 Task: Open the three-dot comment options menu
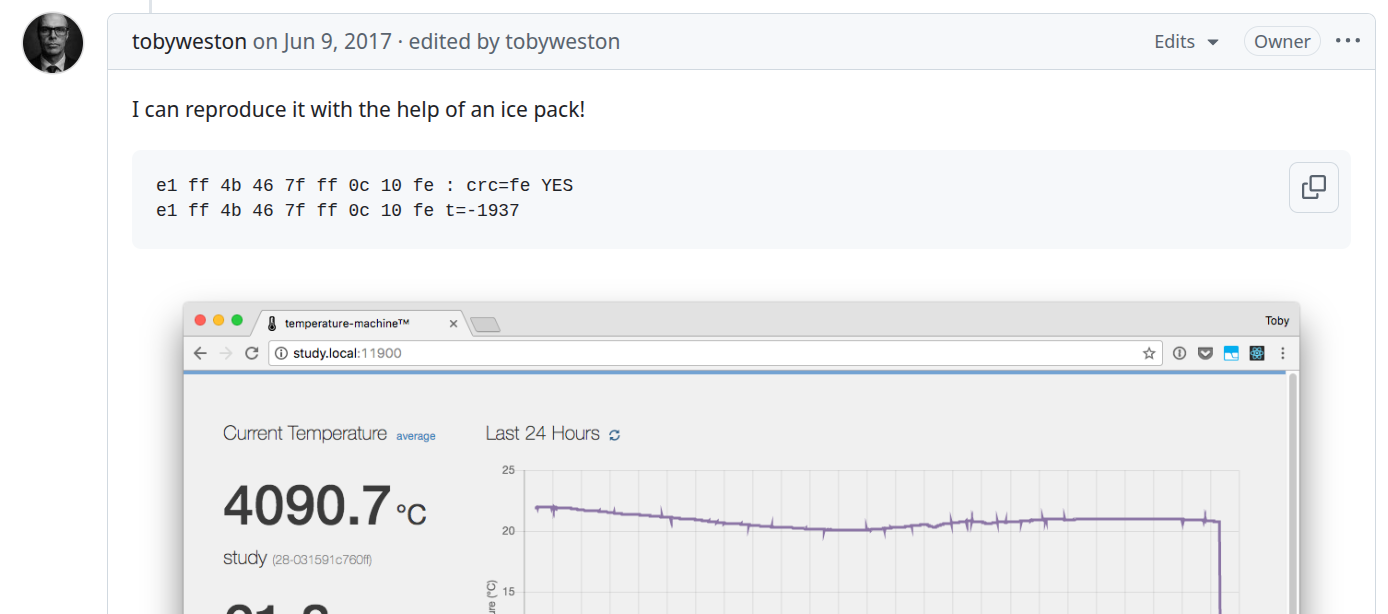[1348, 41]
